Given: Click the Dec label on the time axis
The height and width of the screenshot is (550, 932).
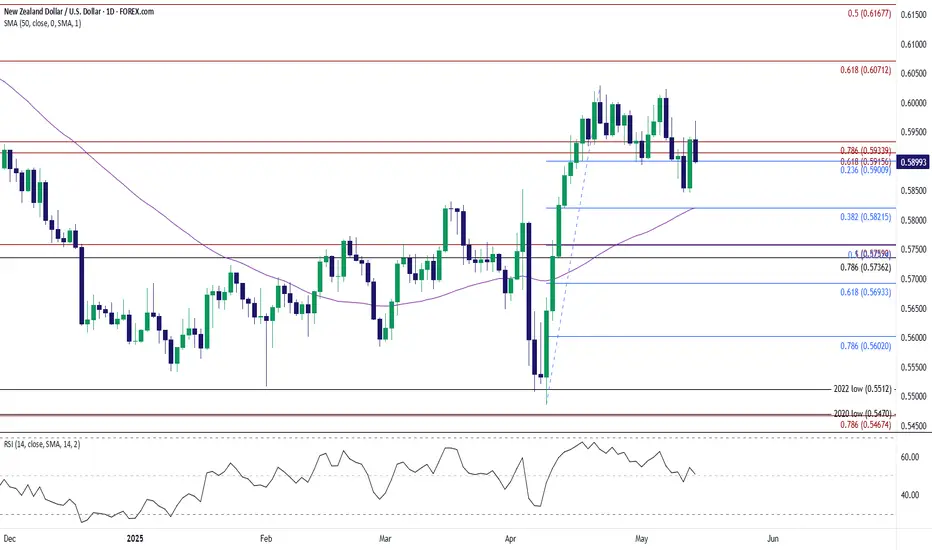Looking at the screenshot, I should pos(10,539).
